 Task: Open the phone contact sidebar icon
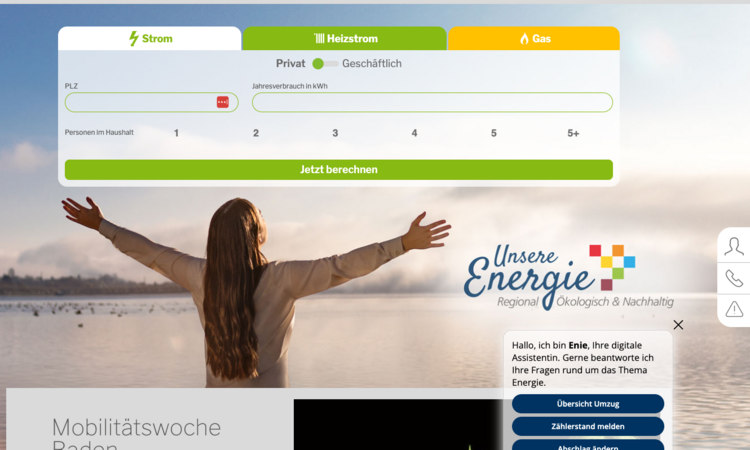734,278
